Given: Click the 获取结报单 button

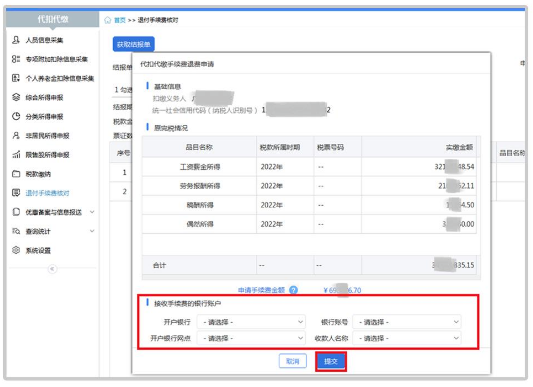Looking at the screenshot, I should 134,44.
